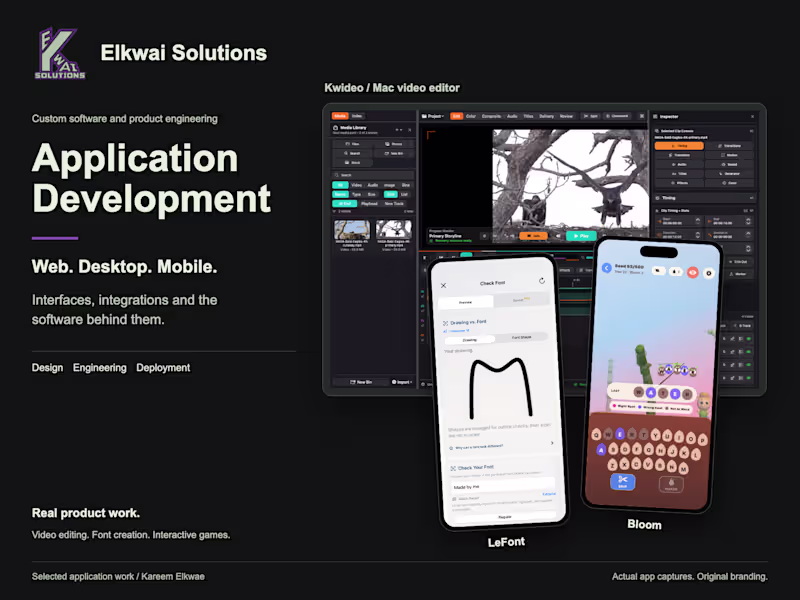Tap the purple A key on Bloom keyboard
The image size is (800, 600).
601,449
